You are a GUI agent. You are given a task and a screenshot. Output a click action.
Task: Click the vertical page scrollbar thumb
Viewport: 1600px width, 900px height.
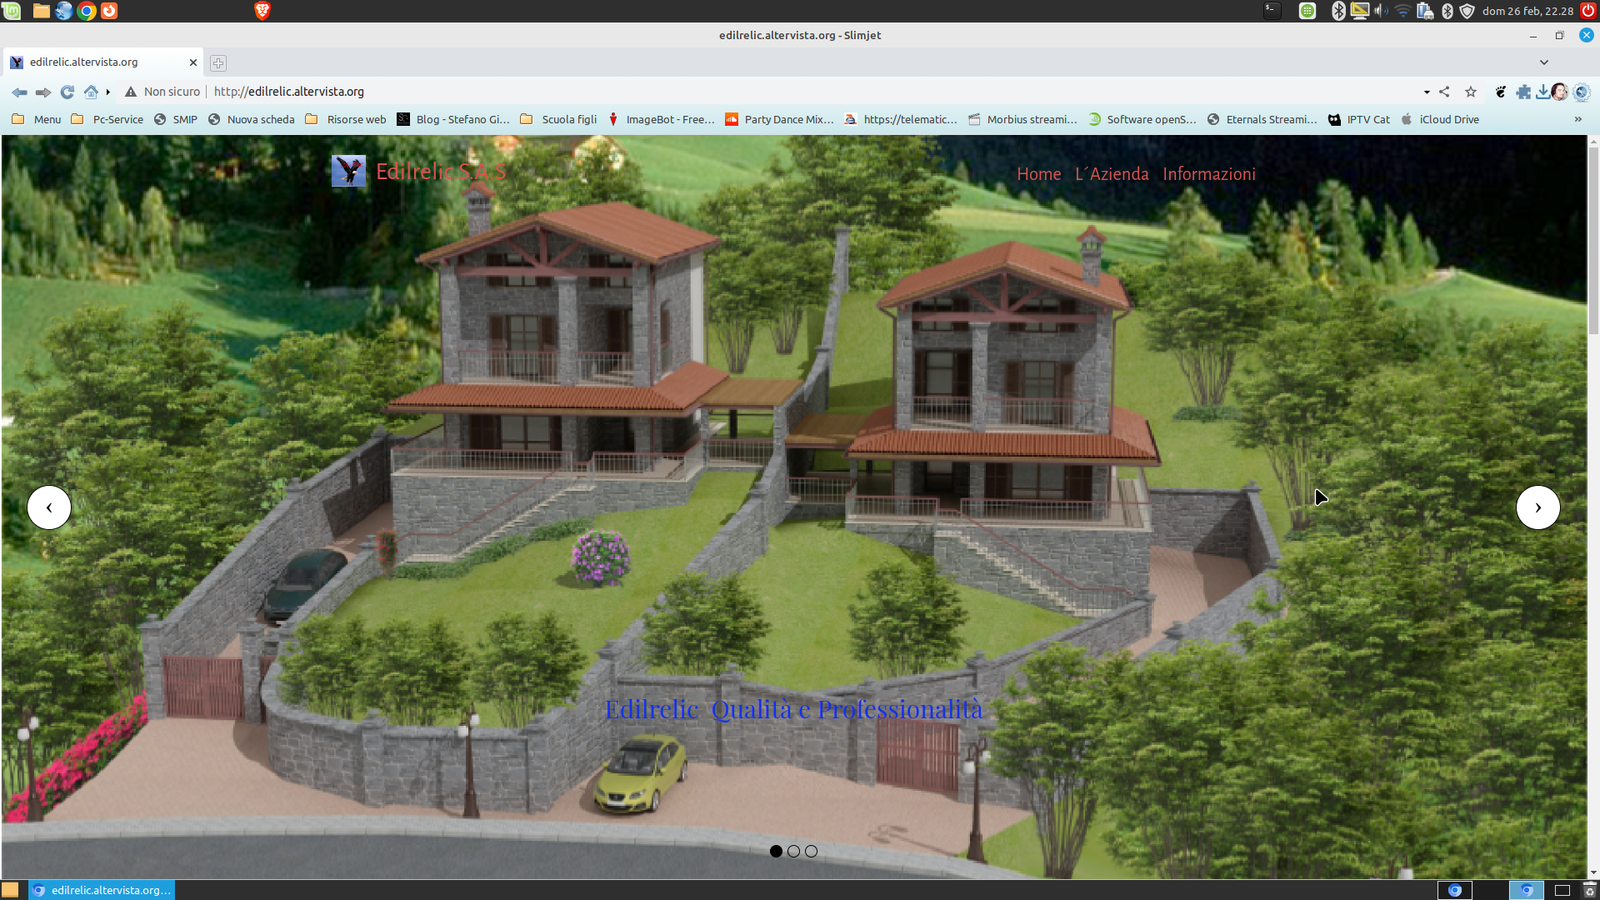tap(1593, 240)
